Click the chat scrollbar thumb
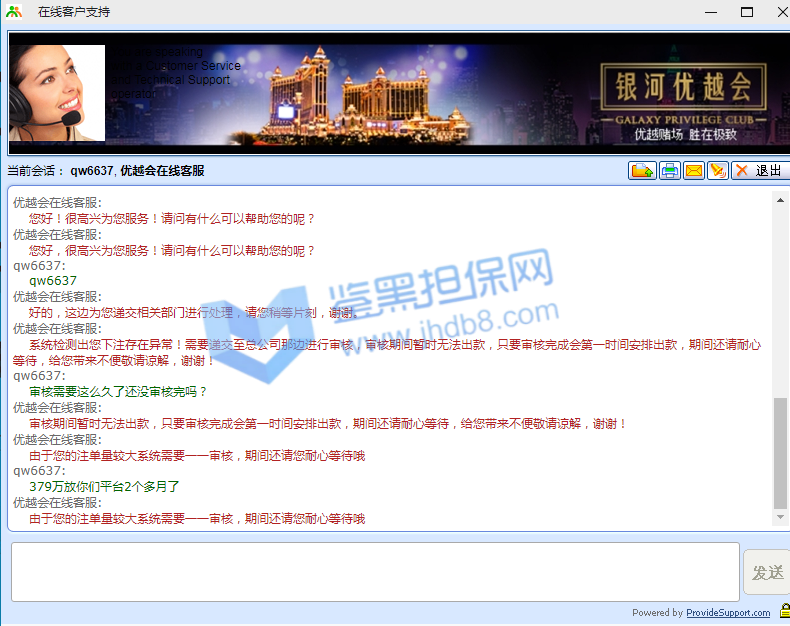The height and width of the screenshot is (626, 790). point(780,452)
